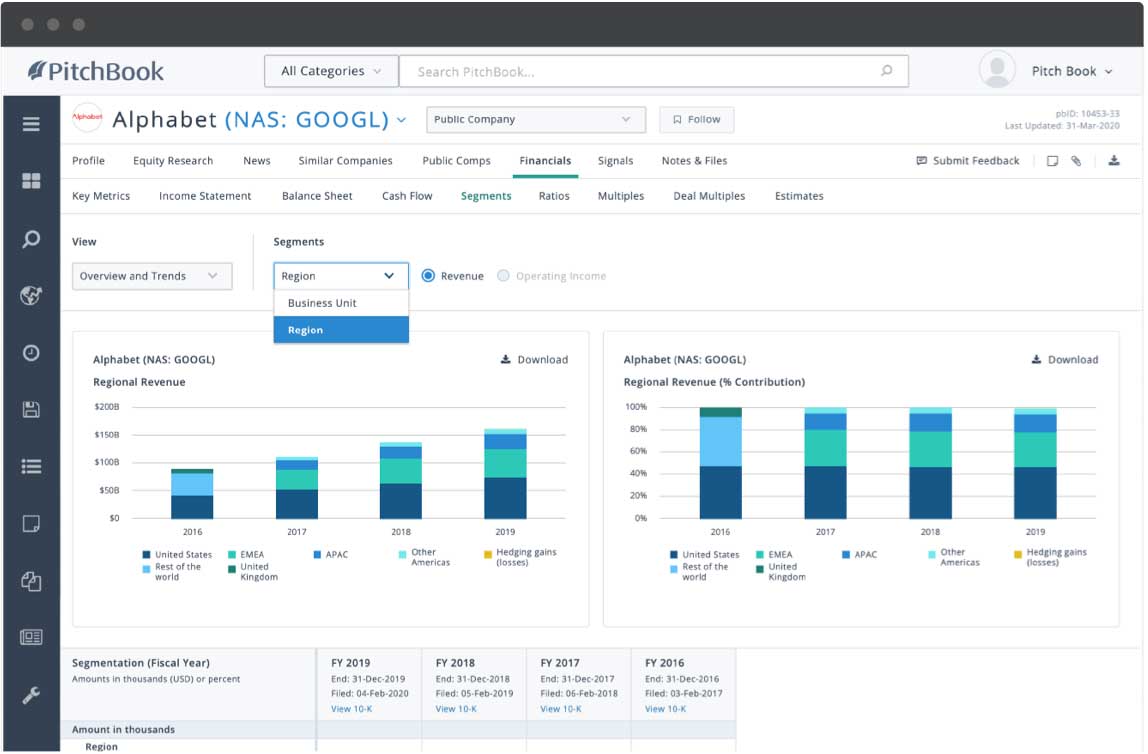Click the download icon beside the paperclip
The width and height of the screenshot is (1148, 754).
pos(1114,161)
